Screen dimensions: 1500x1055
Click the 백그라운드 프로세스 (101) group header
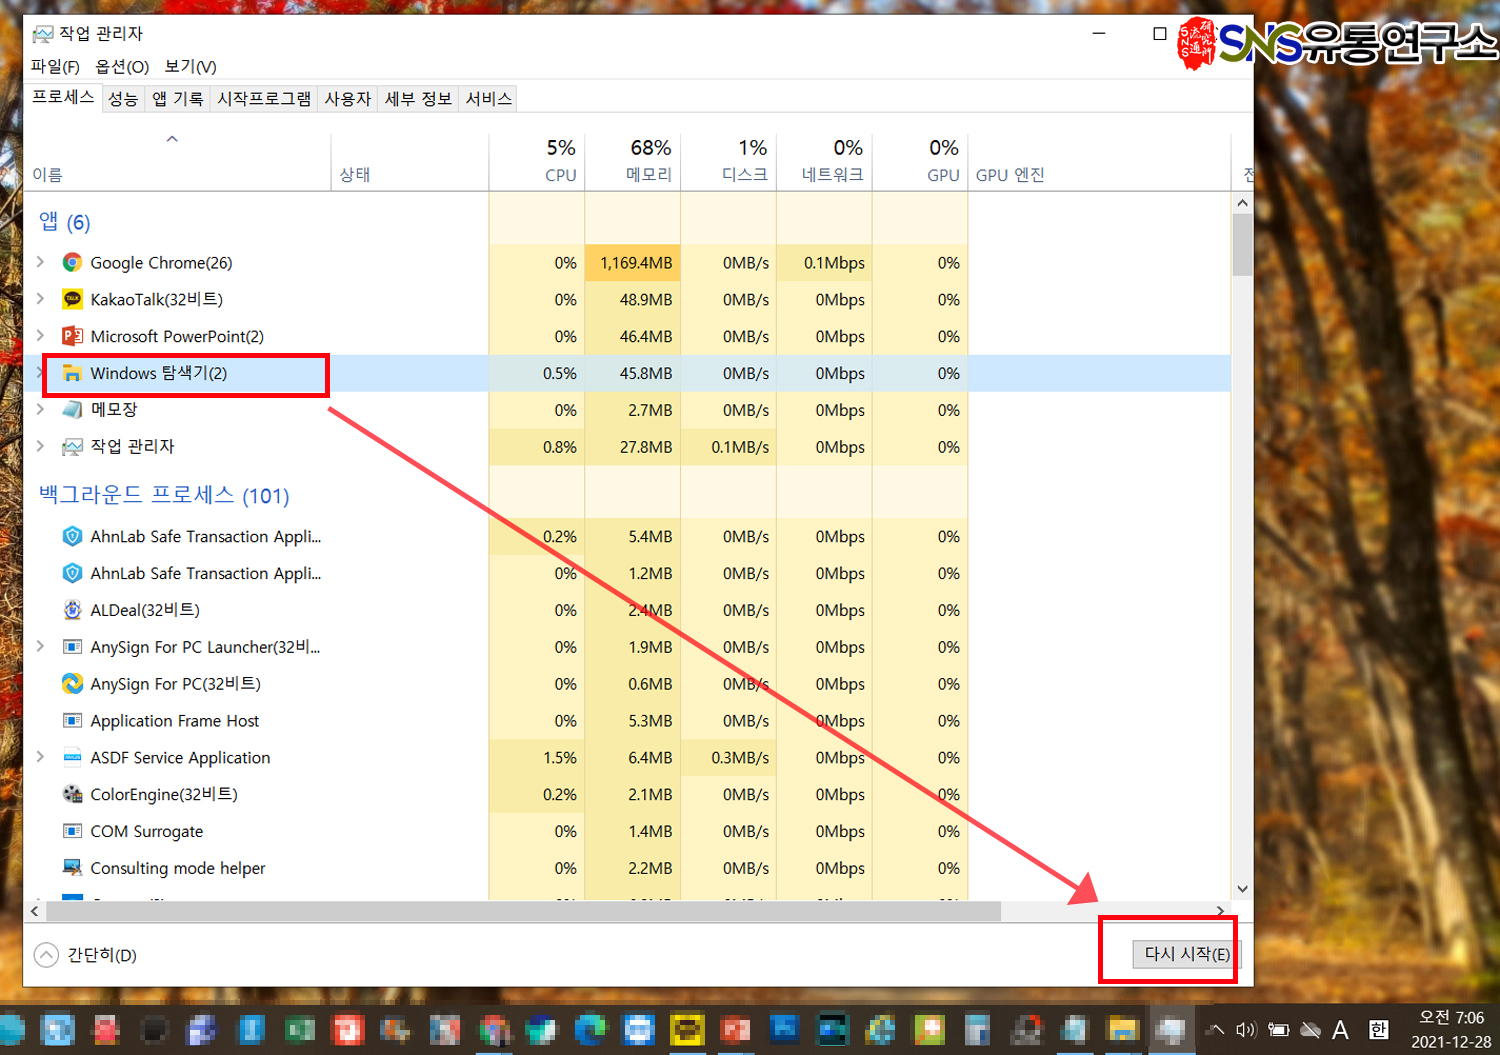tap(164, 495)
